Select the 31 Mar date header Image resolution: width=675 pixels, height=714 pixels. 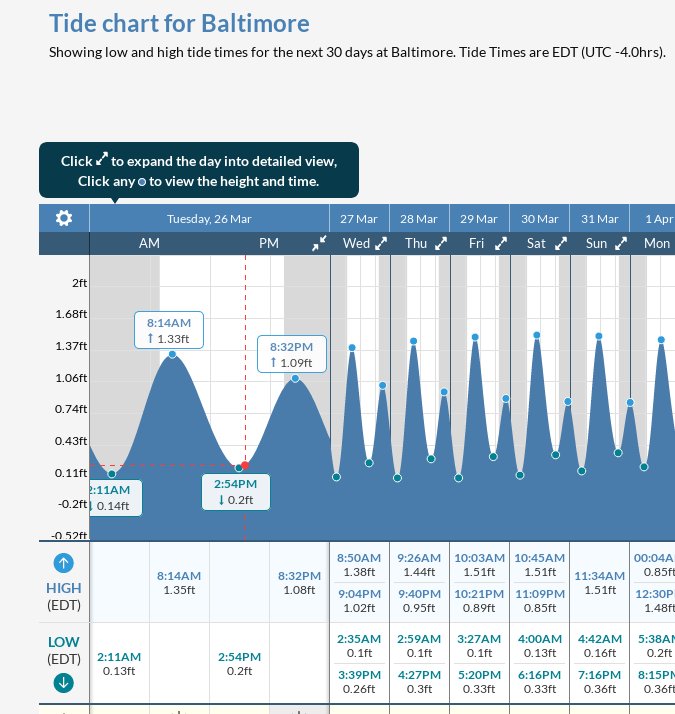pyautogui.click(x=599, y=219)
